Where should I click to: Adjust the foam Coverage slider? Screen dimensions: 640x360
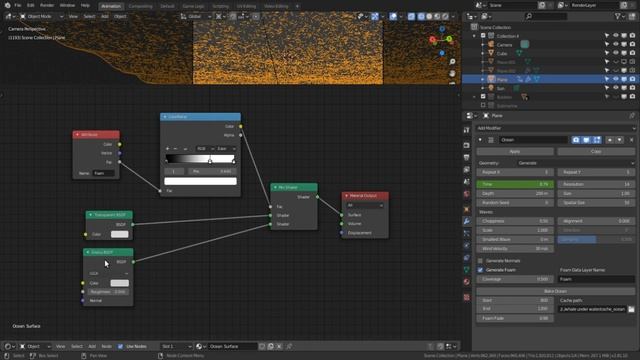pos(515,279)
